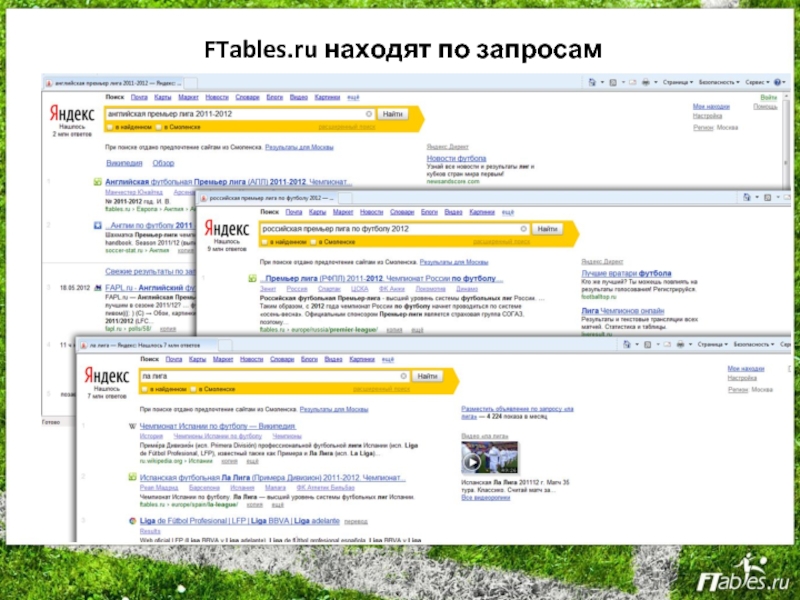The height and width of the screenshot is (600, 800).
Task: Open 'Новости футбола' ad link
Action: (456, 158)
